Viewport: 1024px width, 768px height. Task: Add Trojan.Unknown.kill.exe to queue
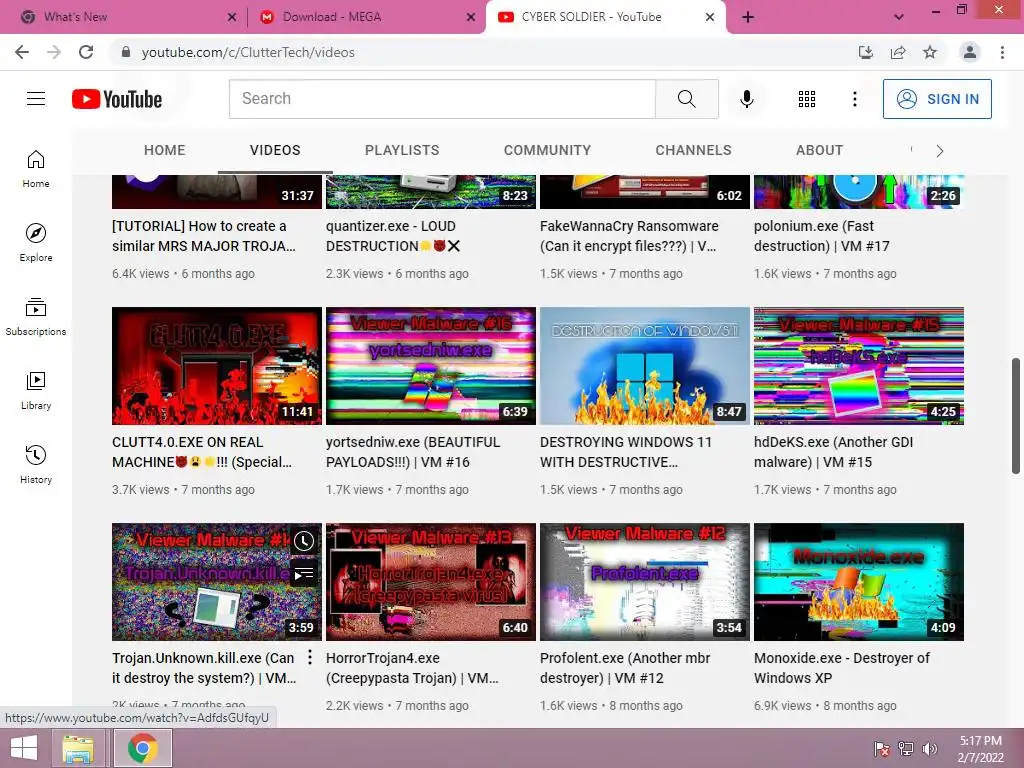(304, 574)
